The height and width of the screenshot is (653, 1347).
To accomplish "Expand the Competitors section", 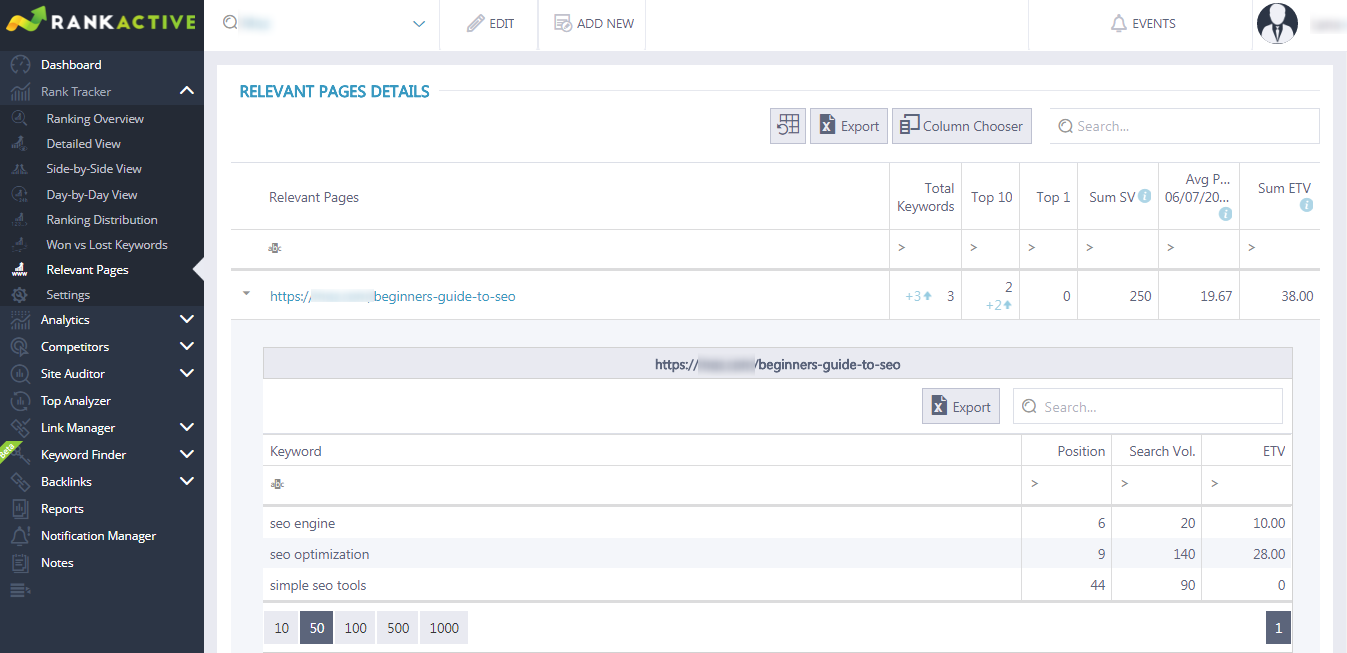I will [186, 347].
